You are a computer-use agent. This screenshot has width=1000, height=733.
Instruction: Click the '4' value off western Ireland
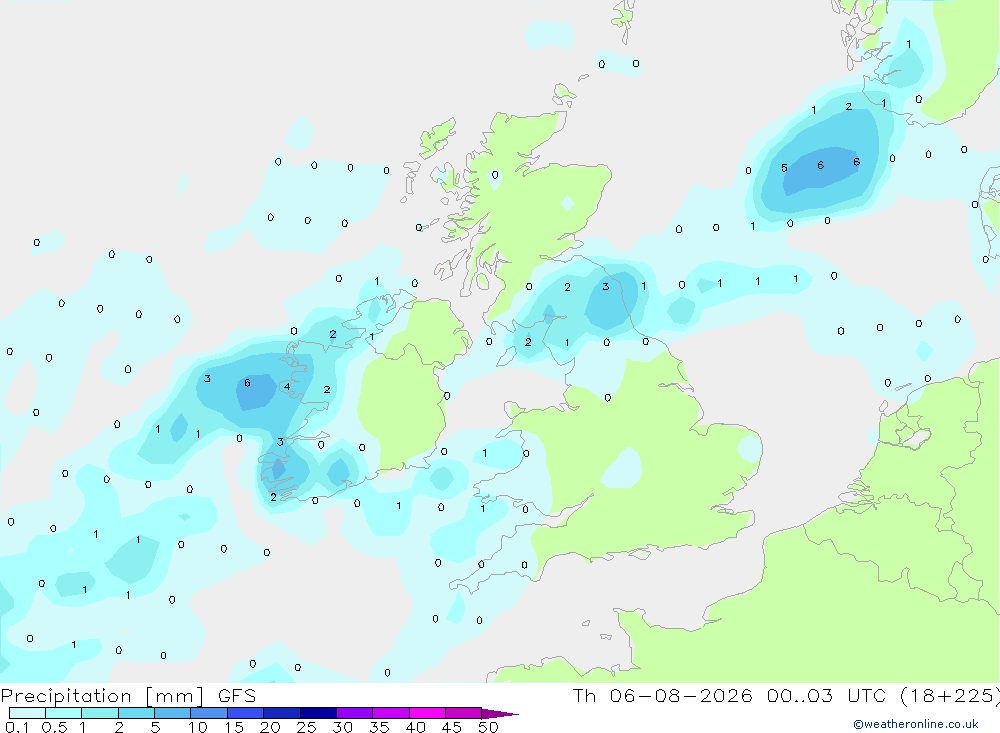tap(287, 387)
